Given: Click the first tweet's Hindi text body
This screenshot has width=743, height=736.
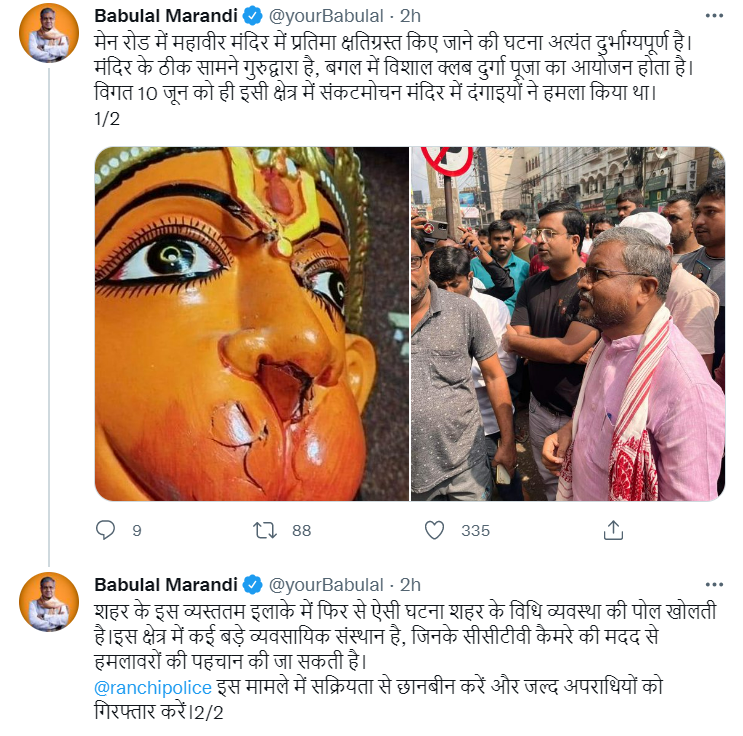Looking at the screenshot, I should pyautogui.click(x=393, y=80).
